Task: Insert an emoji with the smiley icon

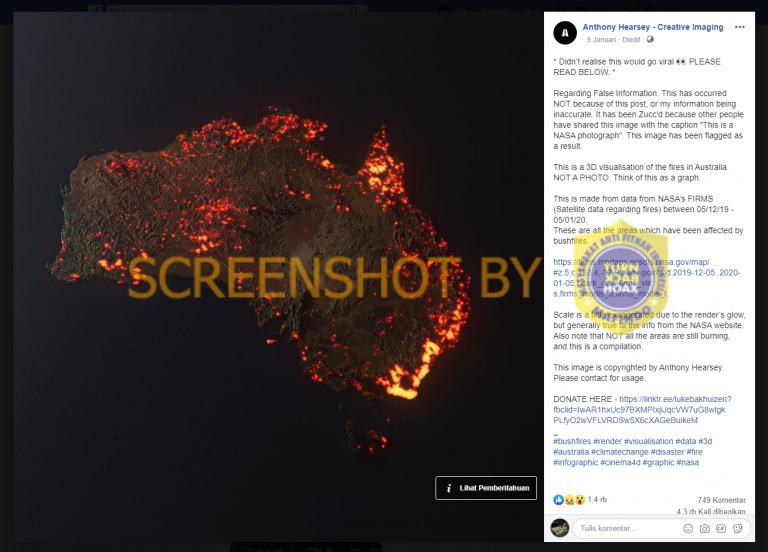Action: click(688, 528)
